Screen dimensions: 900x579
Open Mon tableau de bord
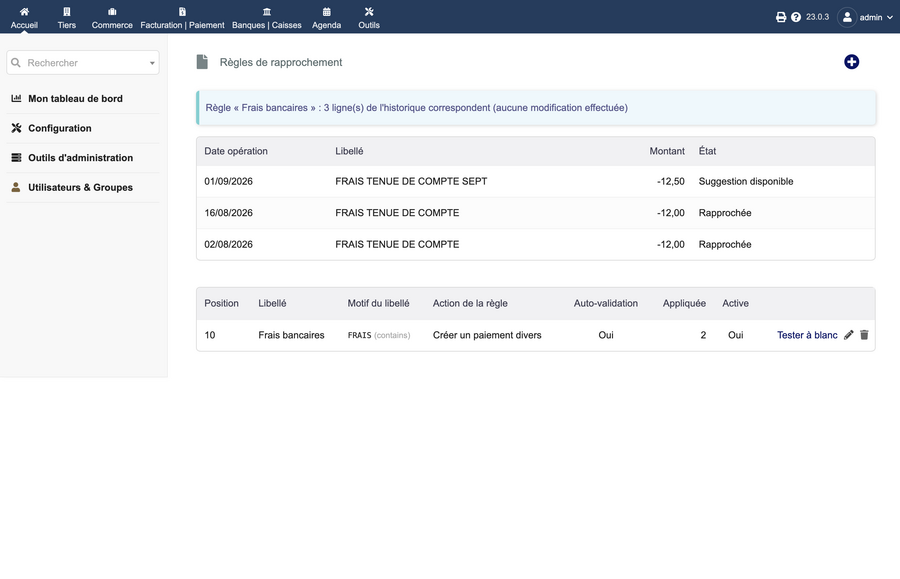coord(75,99)
